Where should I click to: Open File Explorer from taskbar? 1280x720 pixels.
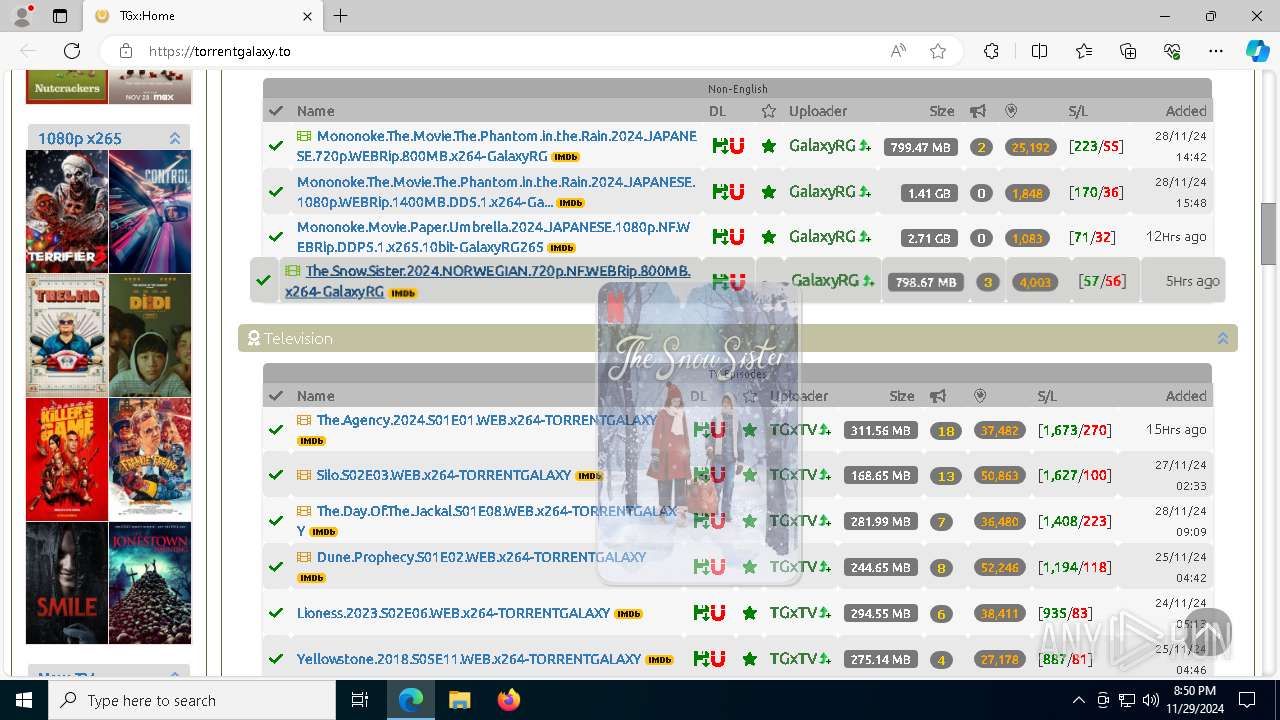[x=459, y=700]
